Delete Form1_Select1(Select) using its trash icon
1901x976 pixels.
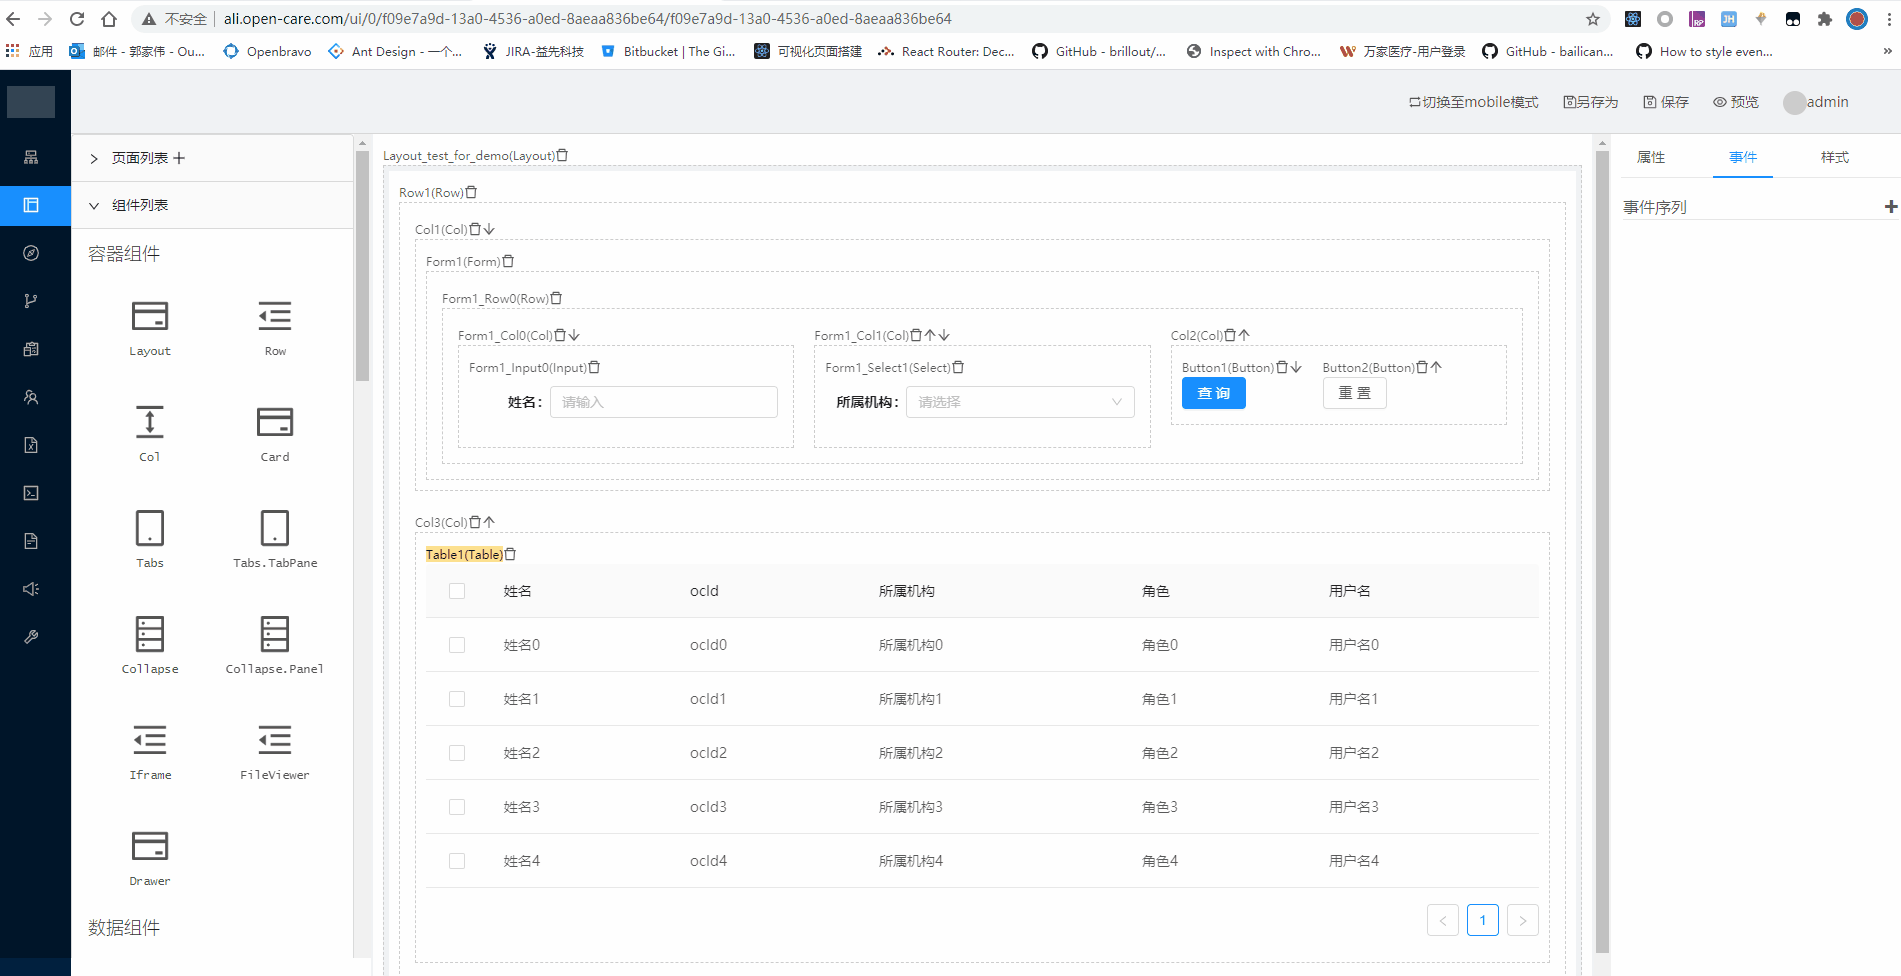[958, 367]
